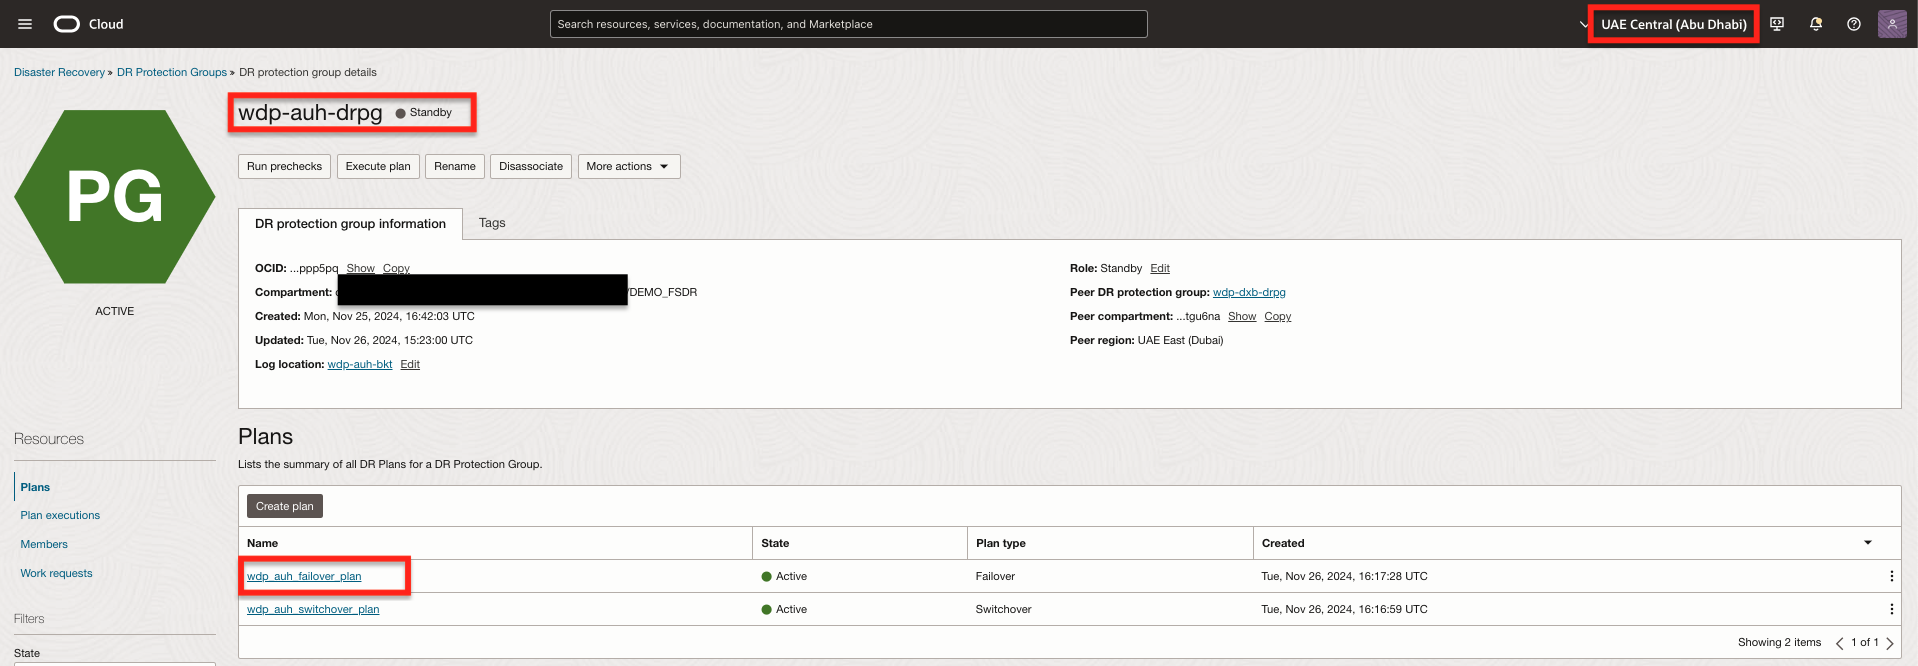The width and height of the screenshot is (1918, 666).
Task: Click Active state of failover plan row
Action: click(x=784, y=576)
